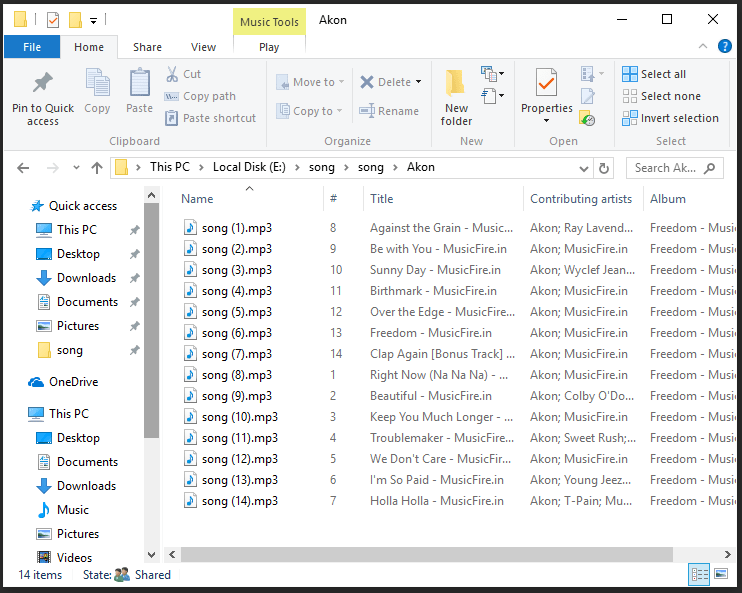742x593 pixels.
Task: Open the Properties dropdown arrow
Action: point(547,121)
